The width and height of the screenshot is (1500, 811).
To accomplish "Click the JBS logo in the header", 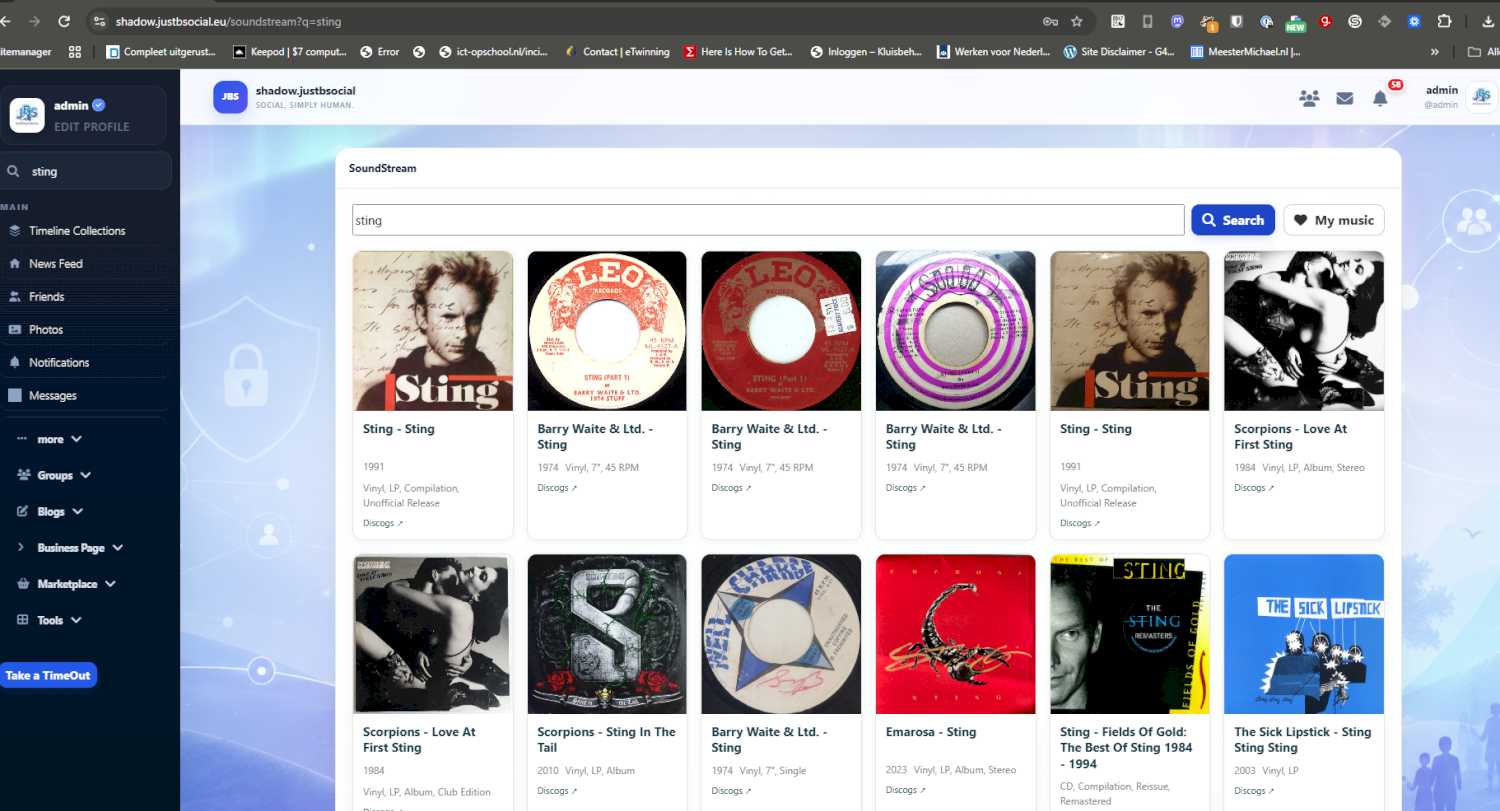I will [230, 97].
